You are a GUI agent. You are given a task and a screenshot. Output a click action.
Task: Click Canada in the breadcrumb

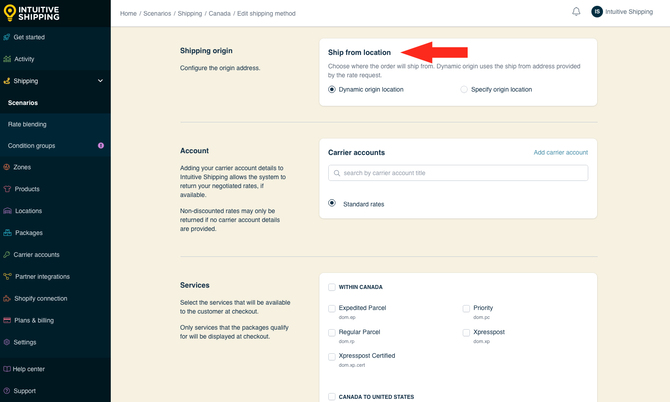220,14
